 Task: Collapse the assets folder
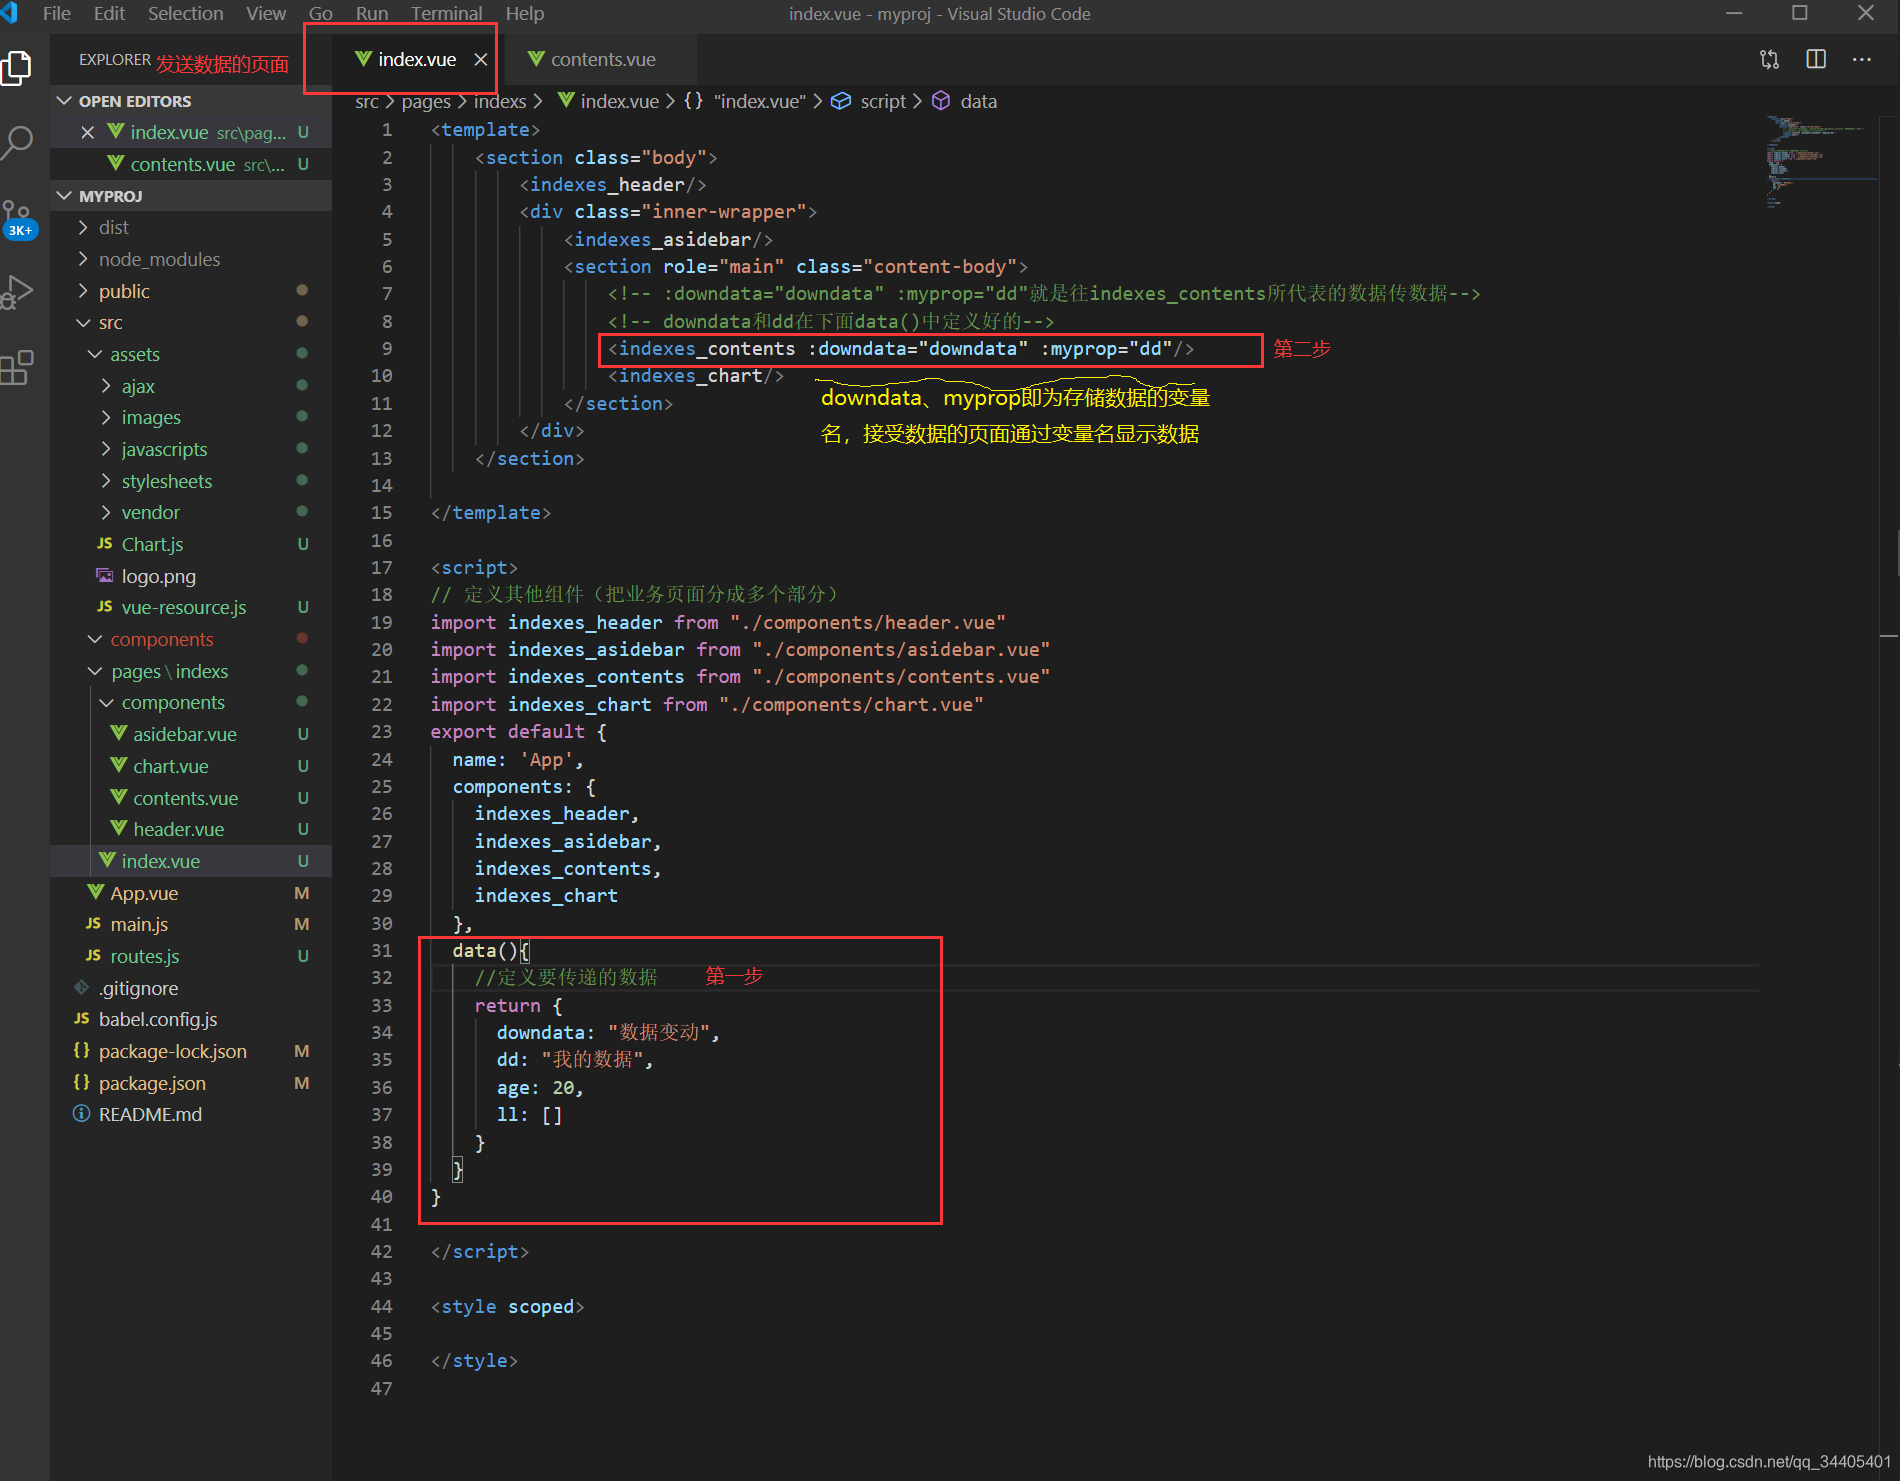[95, 354]
